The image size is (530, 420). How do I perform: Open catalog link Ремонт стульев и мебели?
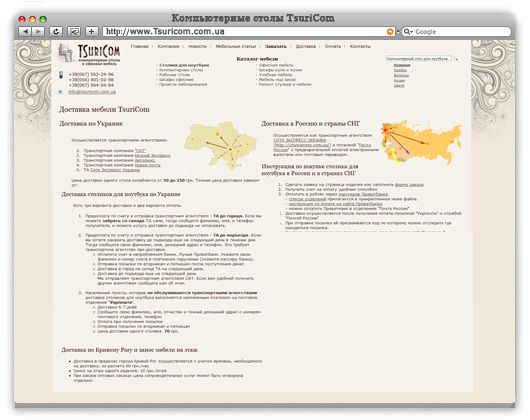(285, 84)
